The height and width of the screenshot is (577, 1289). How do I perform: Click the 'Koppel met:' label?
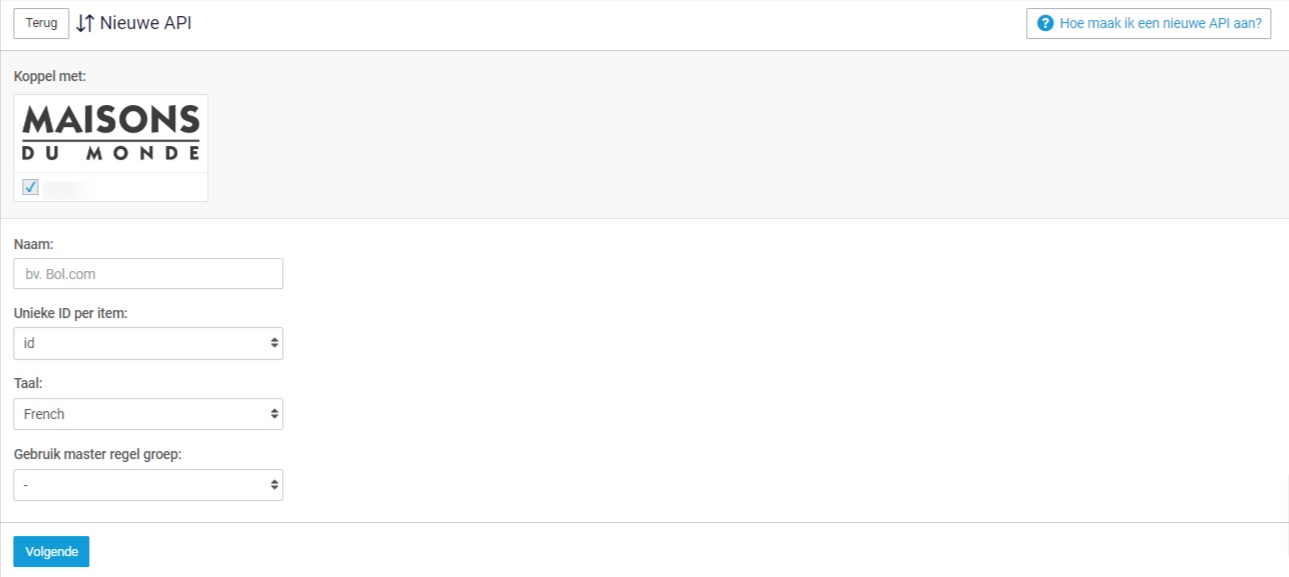coord(50,76)
